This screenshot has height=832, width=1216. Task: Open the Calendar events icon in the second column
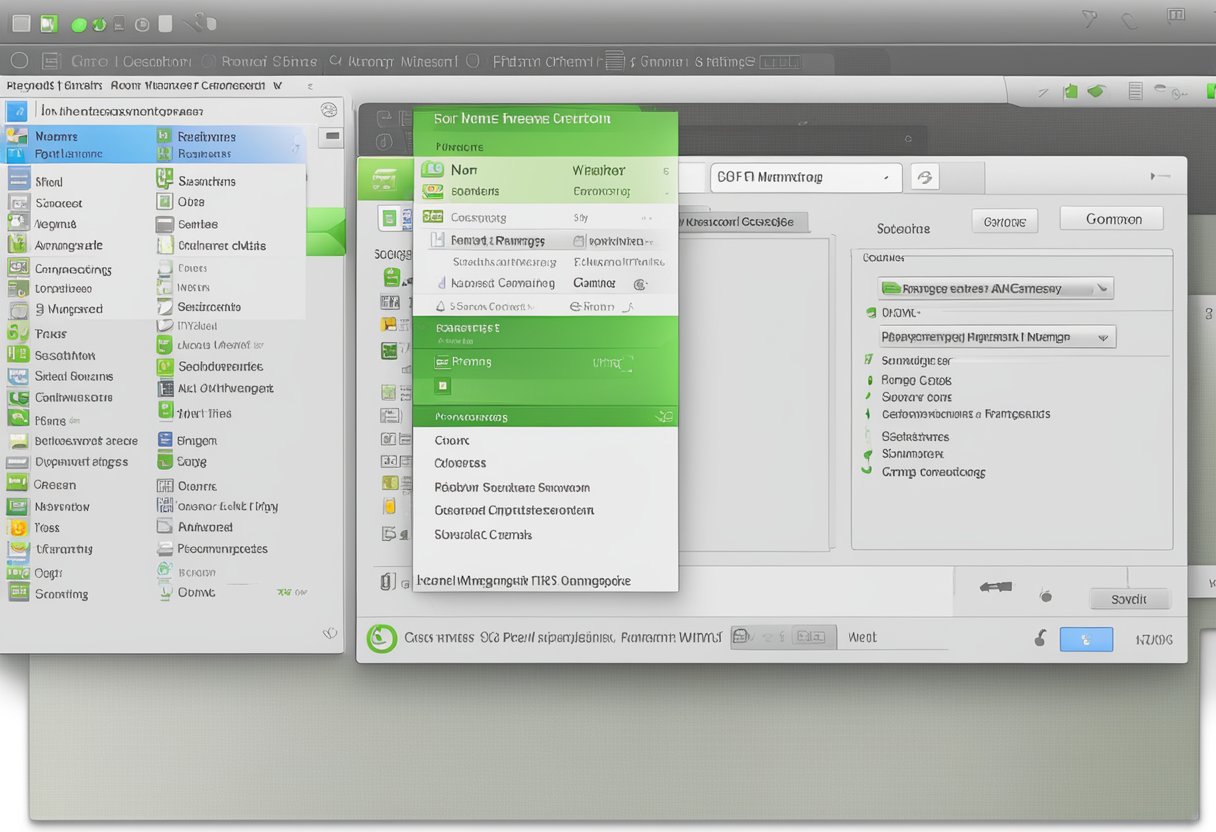(165, 245)
